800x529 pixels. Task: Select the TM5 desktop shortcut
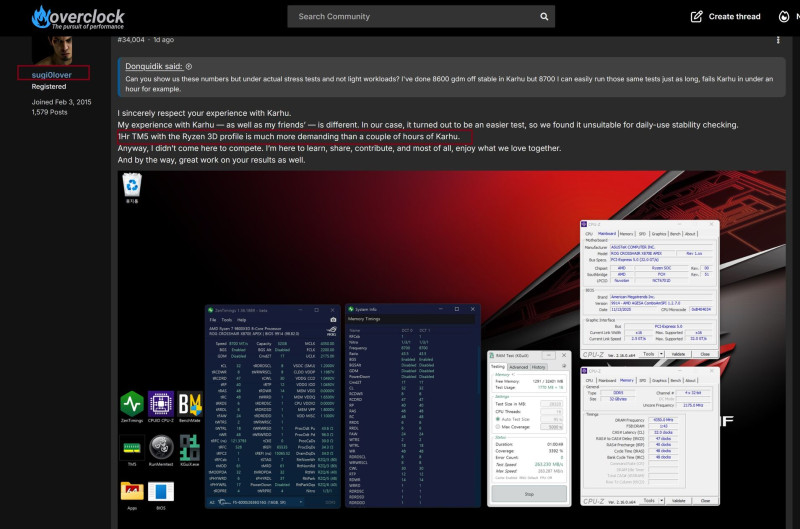pyautogui.click(x=132, y=450)
